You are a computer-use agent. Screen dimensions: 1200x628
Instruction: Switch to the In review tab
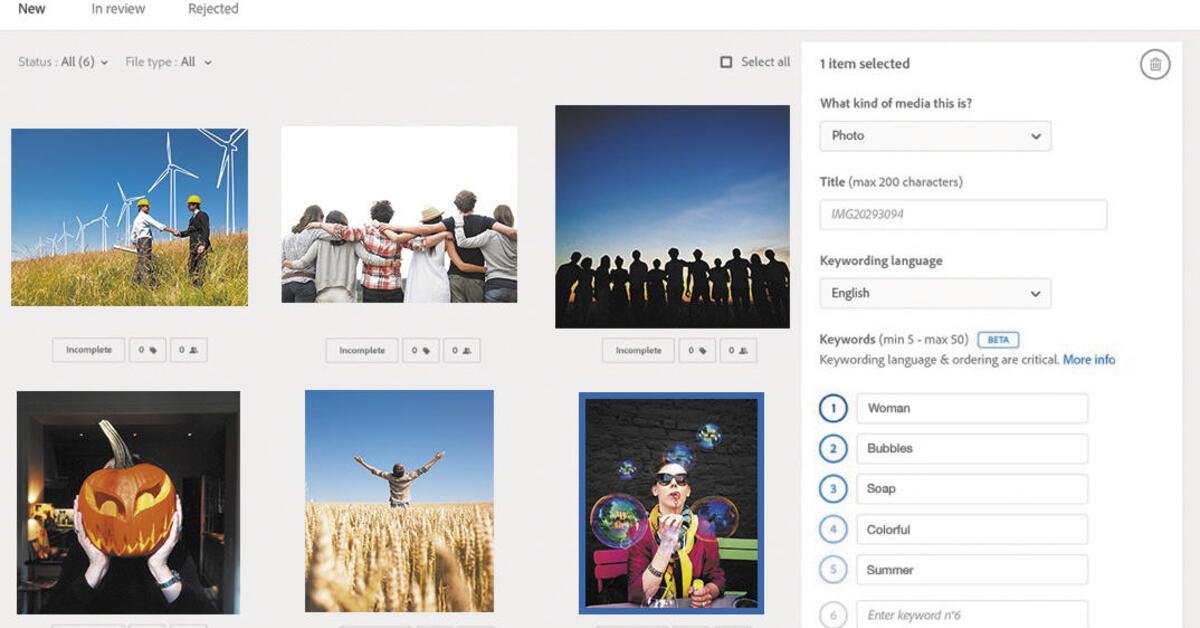(x=118, y=8)
